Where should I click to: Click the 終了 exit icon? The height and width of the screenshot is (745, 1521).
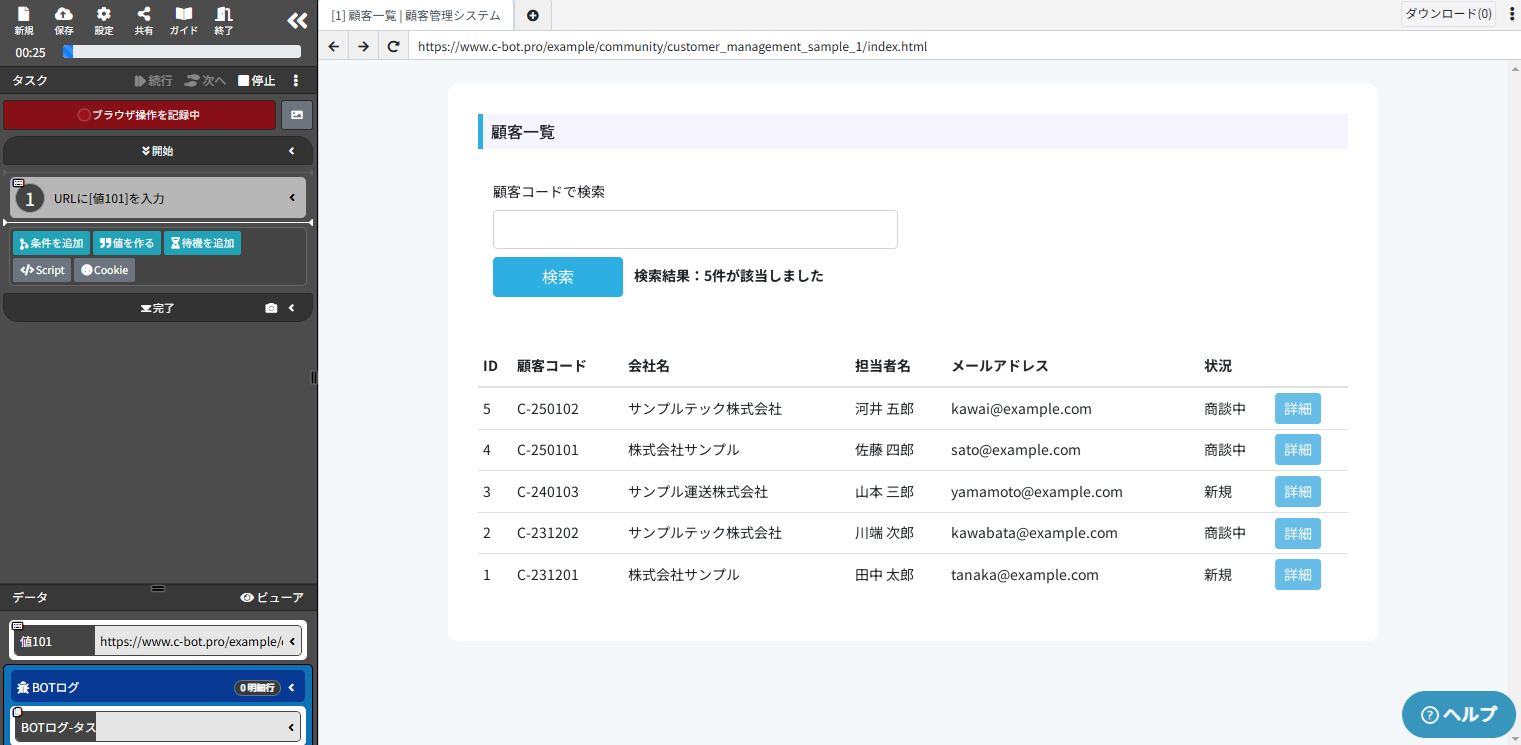click(224, 20)
